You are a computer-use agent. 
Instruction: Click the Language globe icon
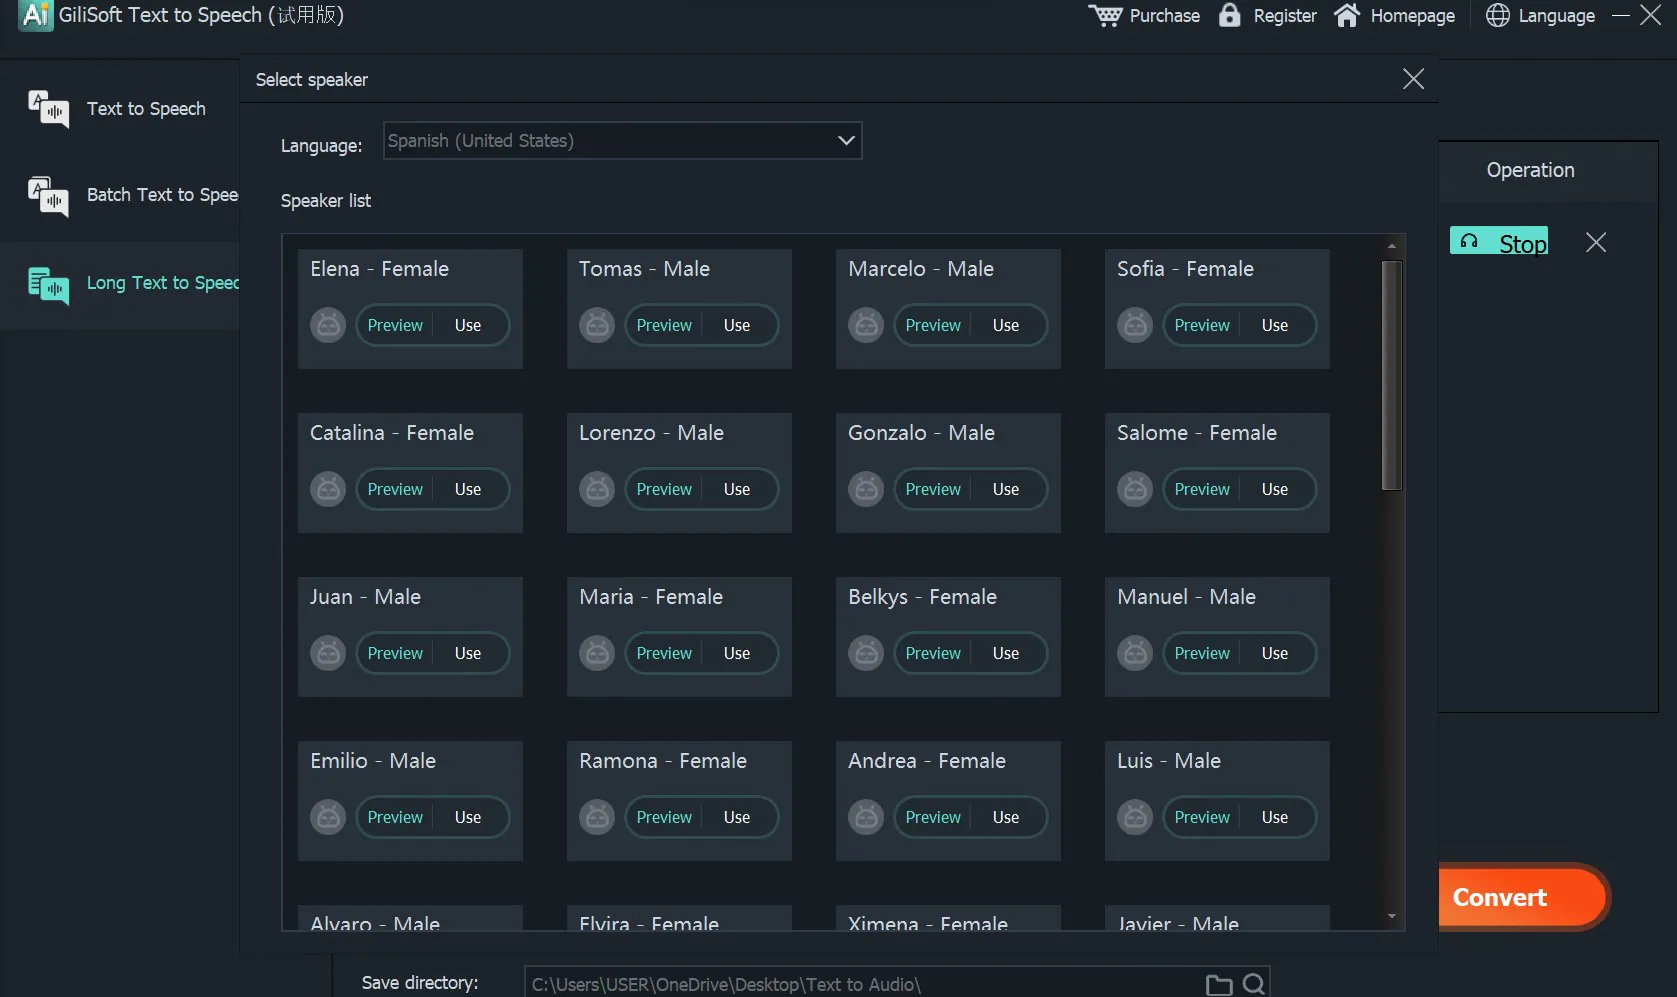tap(1497, 15)
